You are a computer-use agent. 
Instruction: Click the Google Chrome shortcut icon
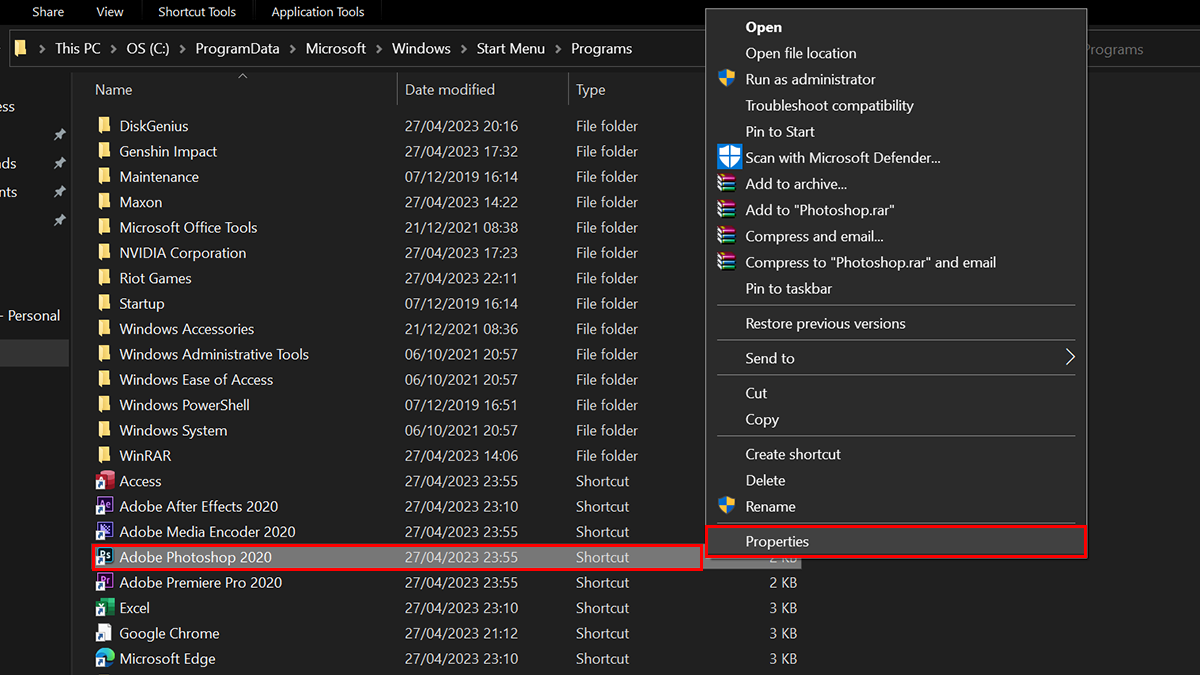pyautogui.click(x=104, y=633)
